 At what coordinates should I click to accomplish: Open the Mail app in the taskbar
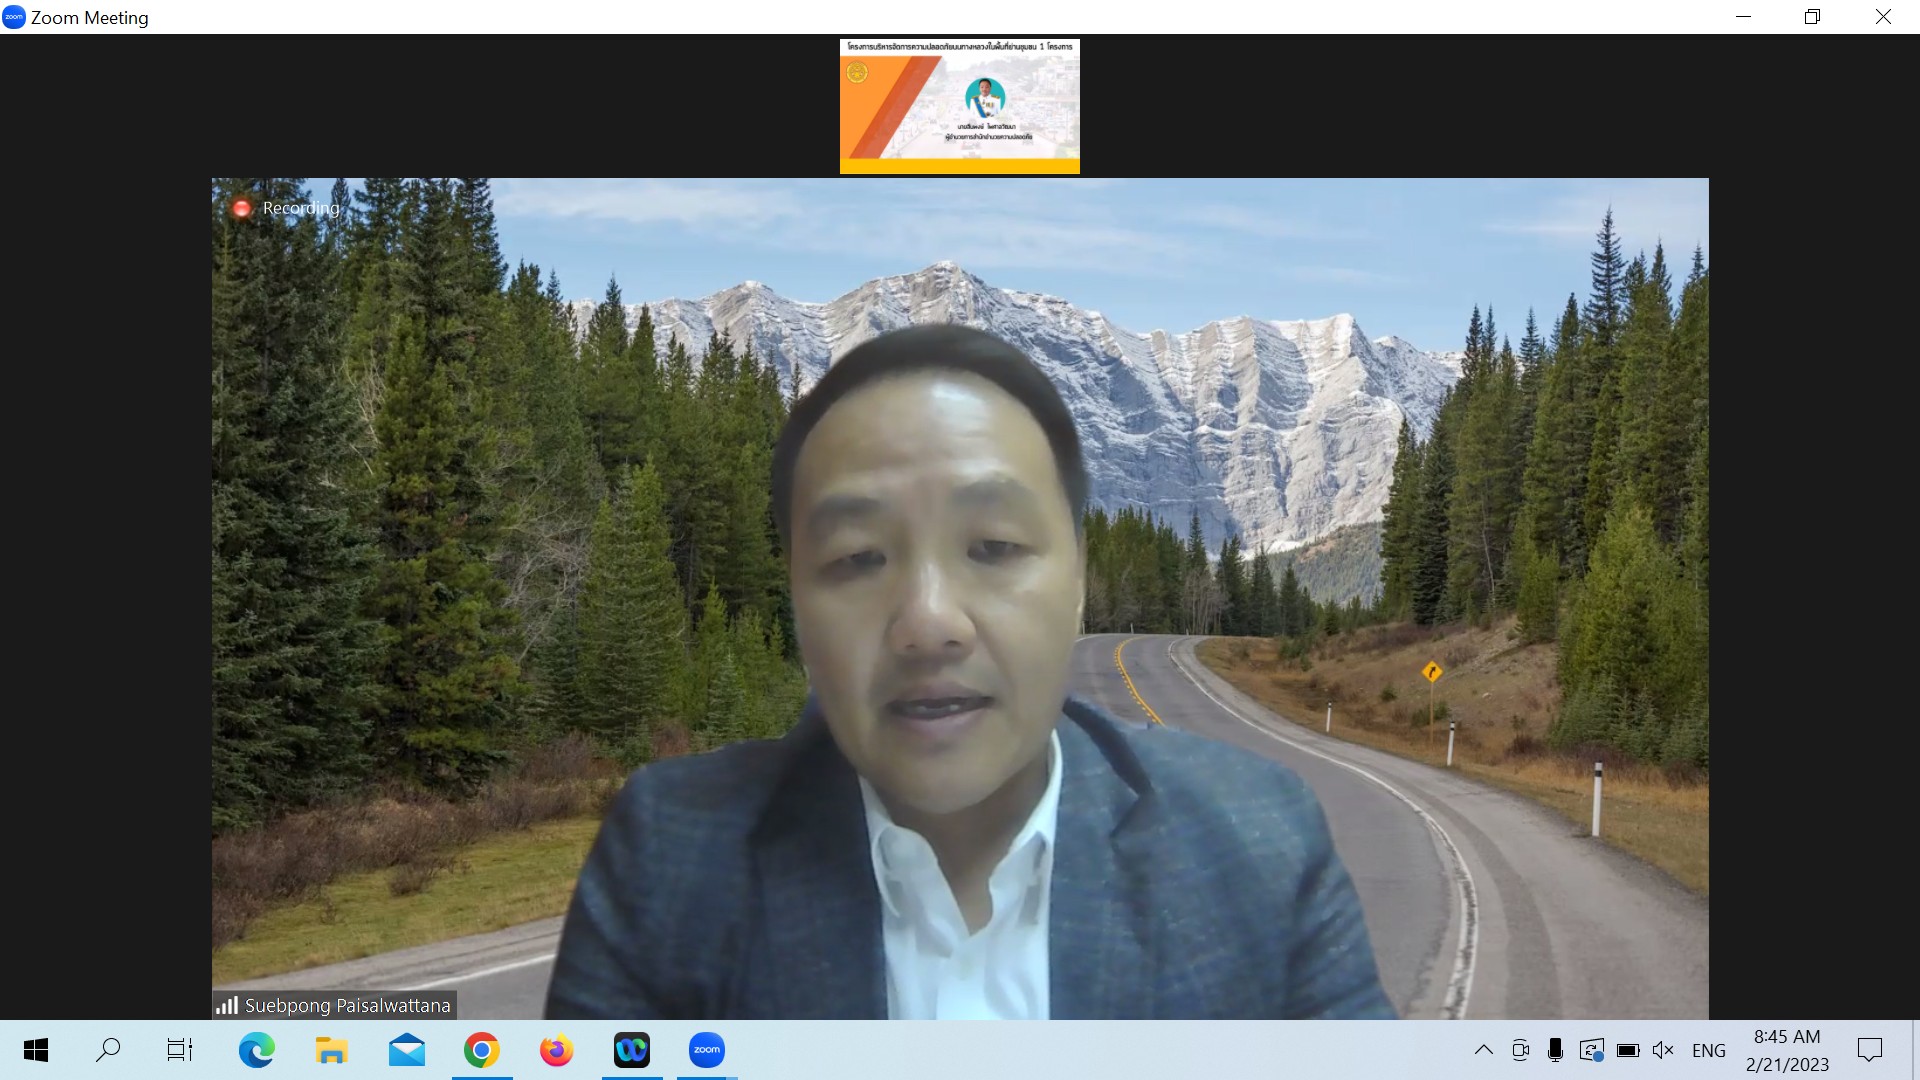(407, 1050)
